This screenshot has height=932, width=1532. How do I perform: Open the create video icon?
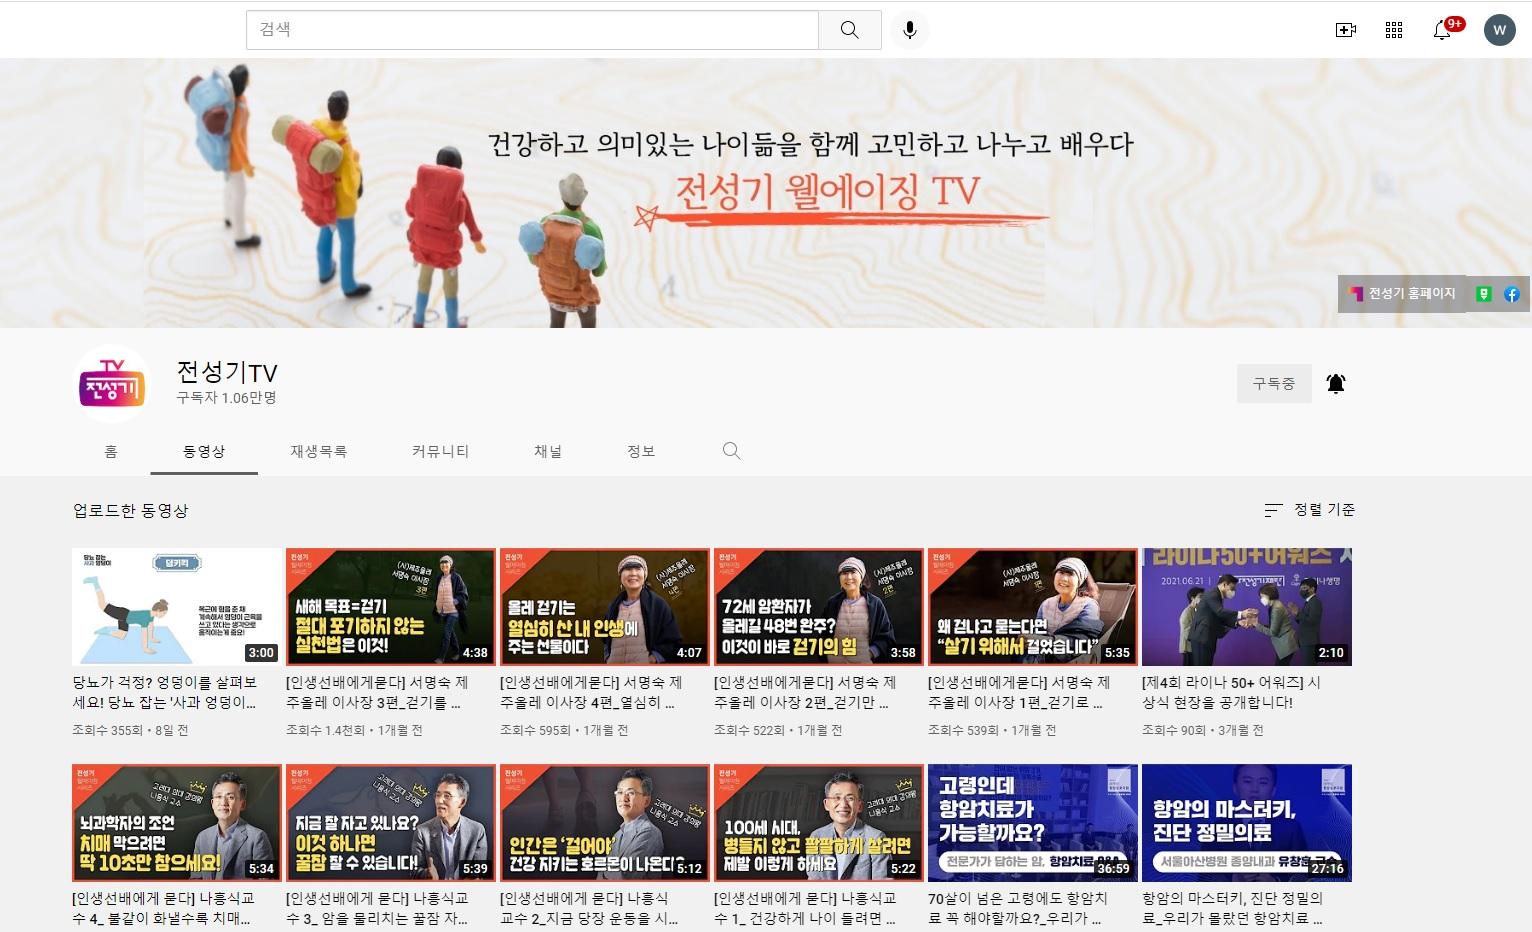(x=1346, y=30)
